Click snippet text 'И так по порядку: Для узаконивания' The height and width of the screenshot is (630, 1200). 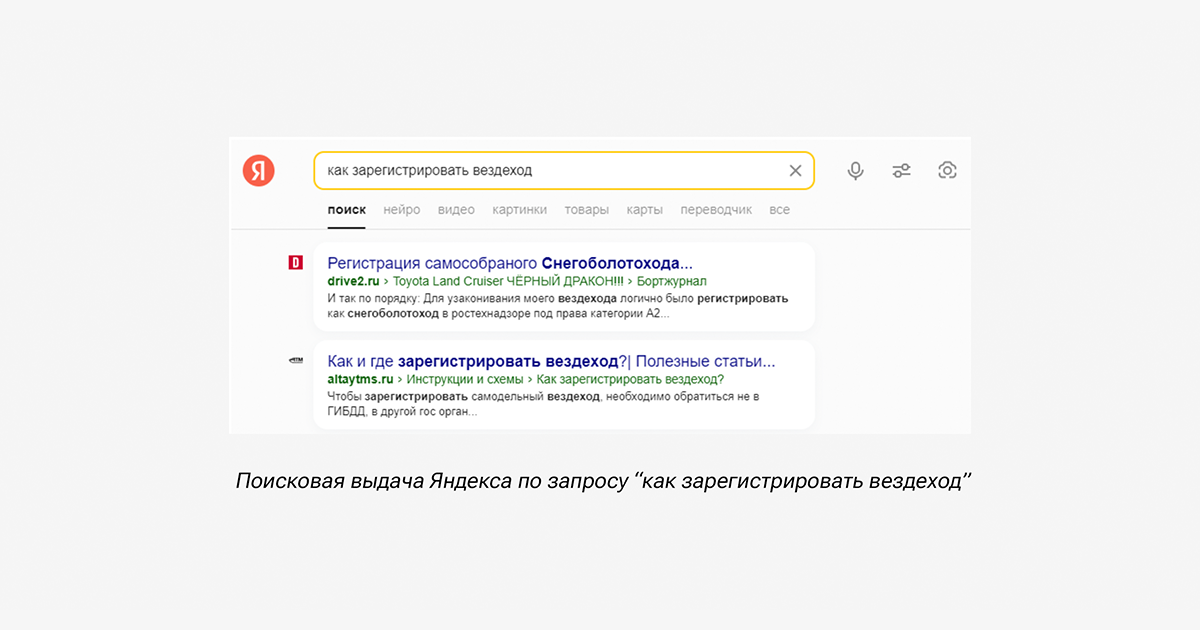click(x=440, y=298)
